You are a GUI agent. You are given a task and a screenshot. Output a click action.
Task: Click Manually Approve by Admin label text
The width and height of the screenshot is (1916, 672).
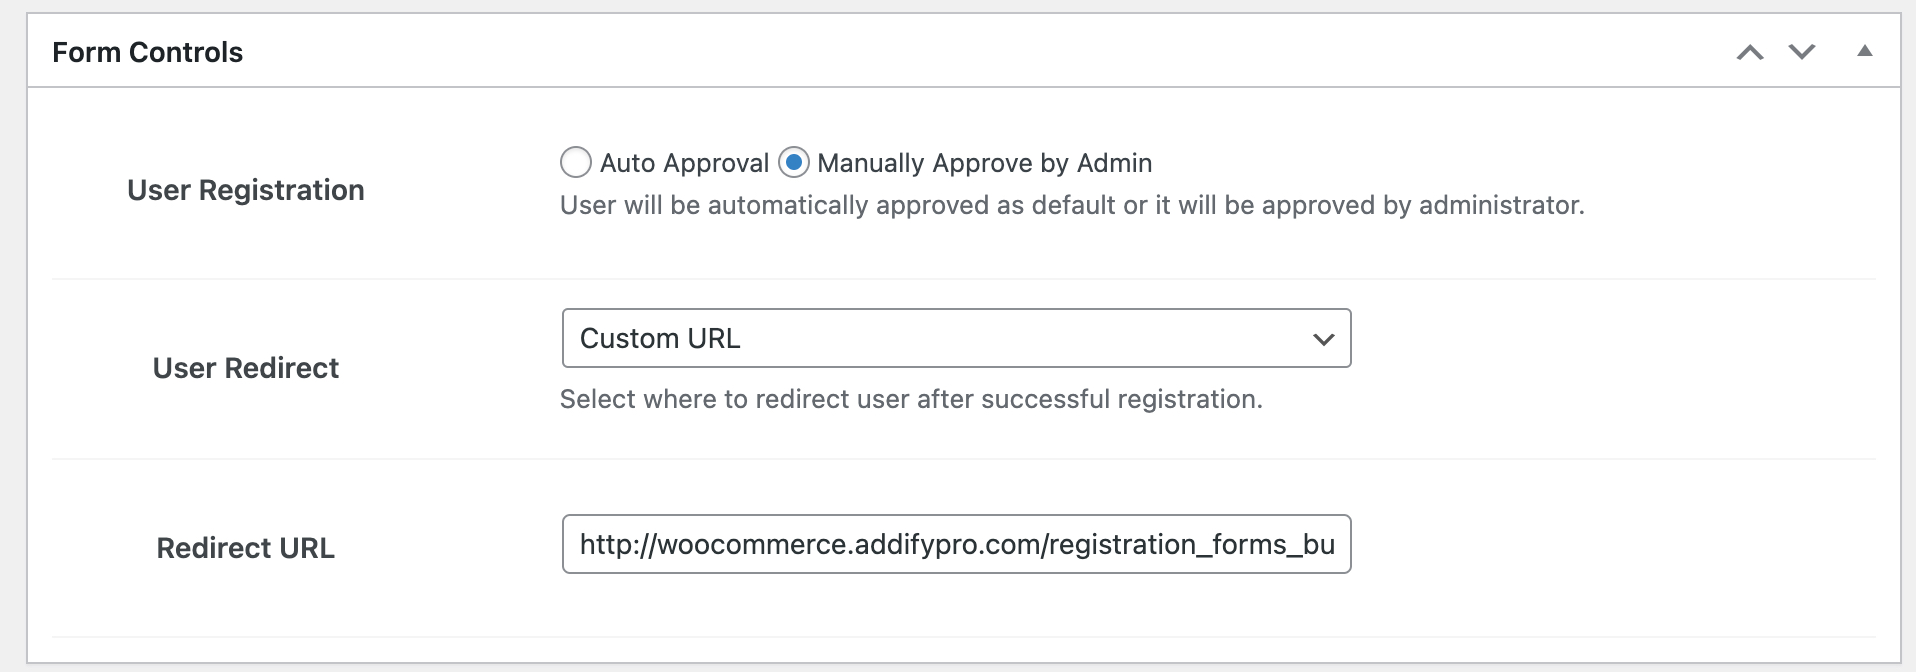click(984, 163)
